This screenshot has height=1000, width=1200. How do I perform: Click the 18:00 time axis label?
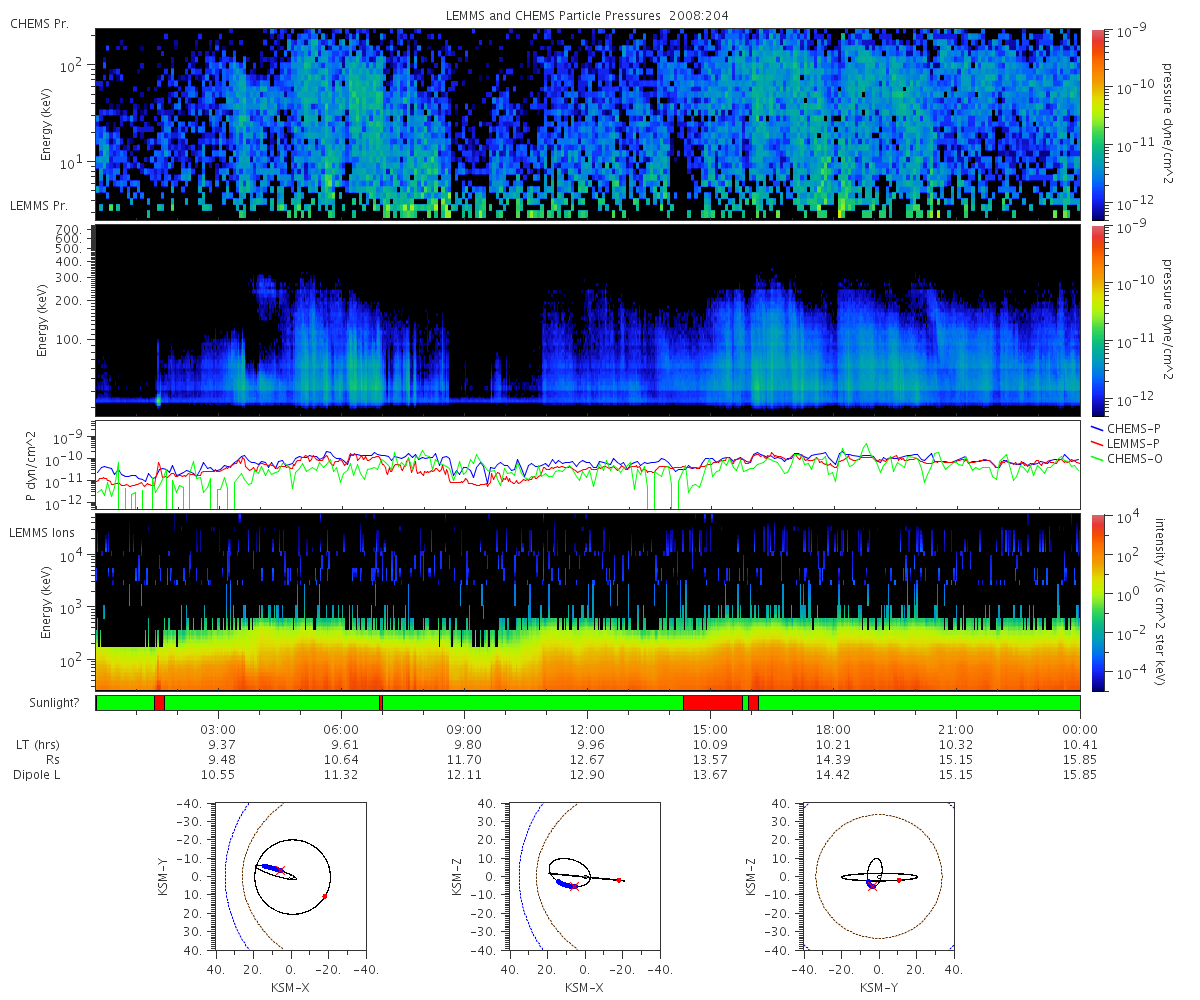tap(833, 729)
